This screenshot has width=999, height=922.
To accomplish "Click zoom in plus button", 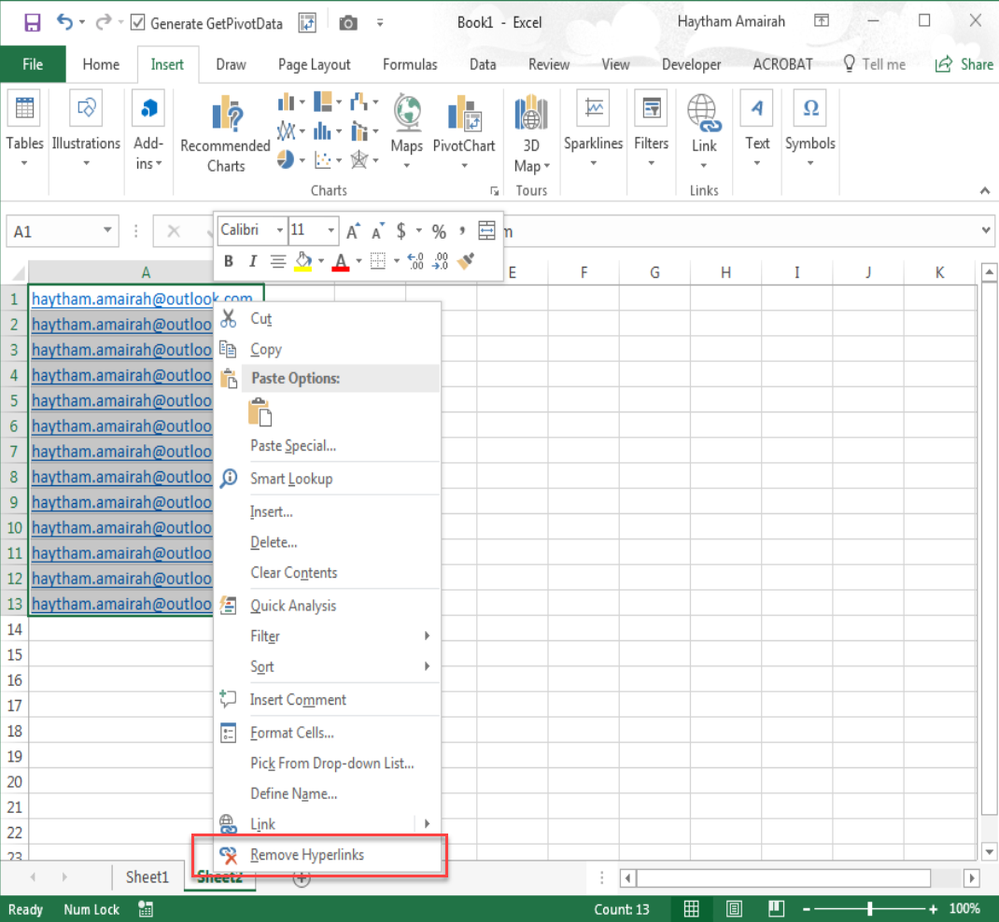I will pos(933,909).
